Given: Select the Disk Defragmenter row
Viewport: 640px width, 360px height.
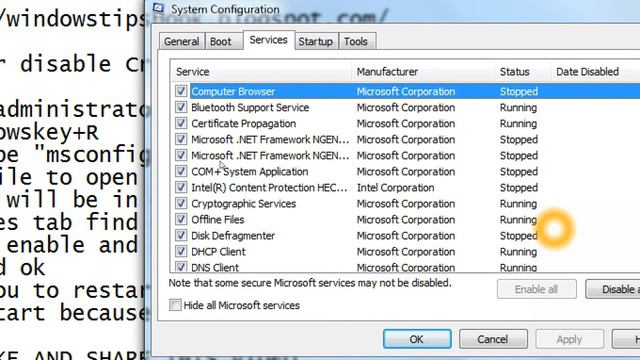Looking at the screenshot, I should click(x=406, y=236).
